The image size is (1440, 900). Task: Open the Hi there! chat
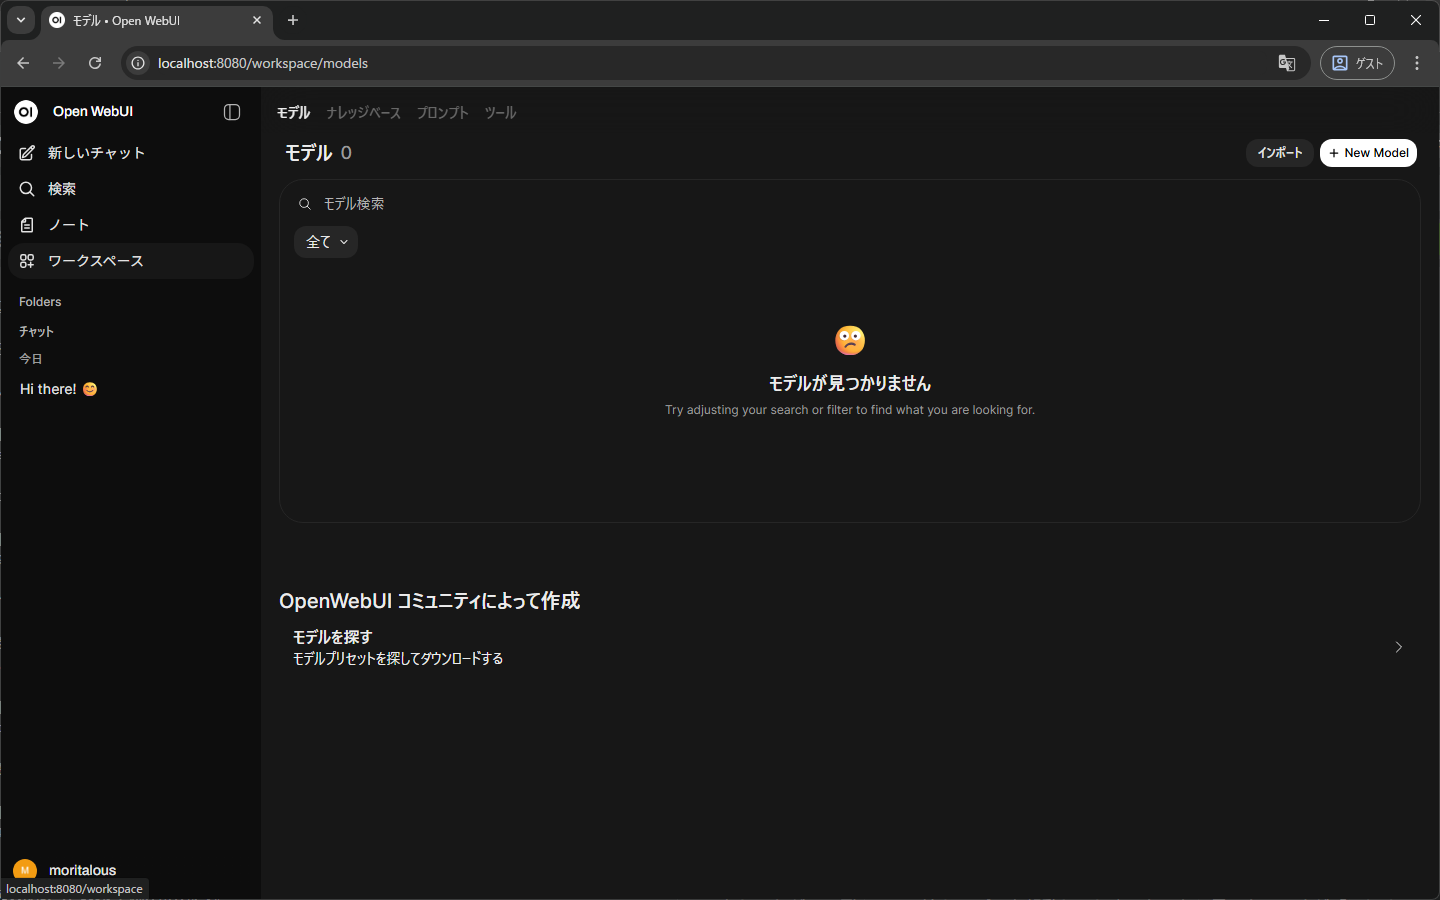(130, 389)
